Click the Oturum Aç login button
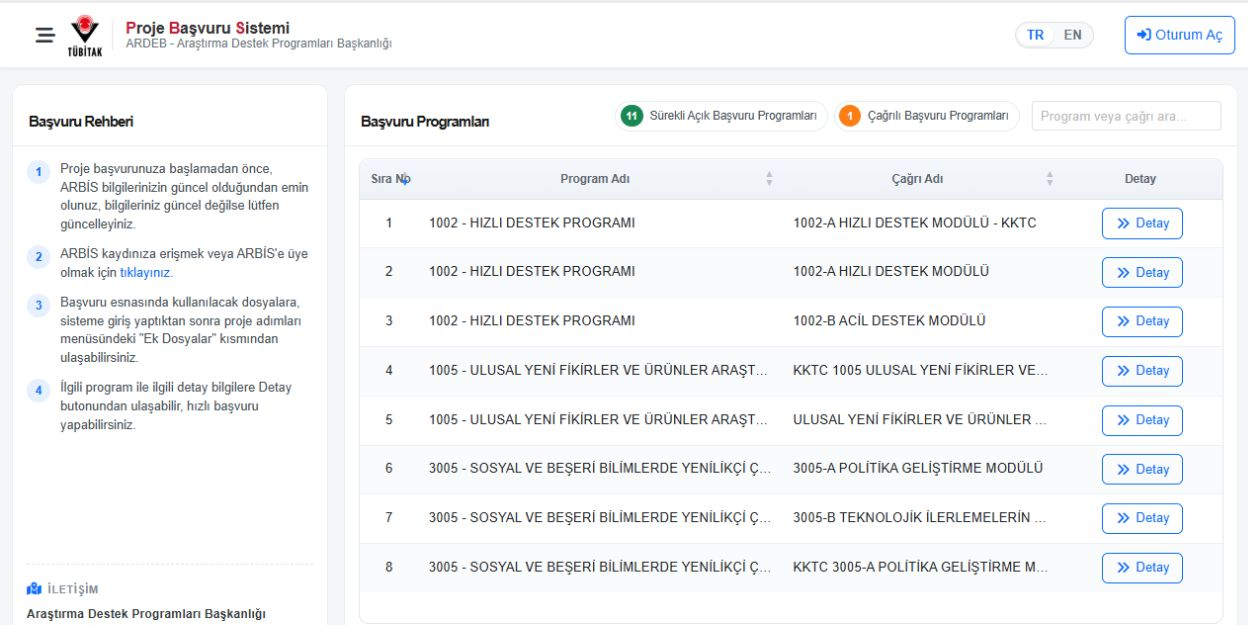Screen dimensions: 1248x625 [1180, 35]
